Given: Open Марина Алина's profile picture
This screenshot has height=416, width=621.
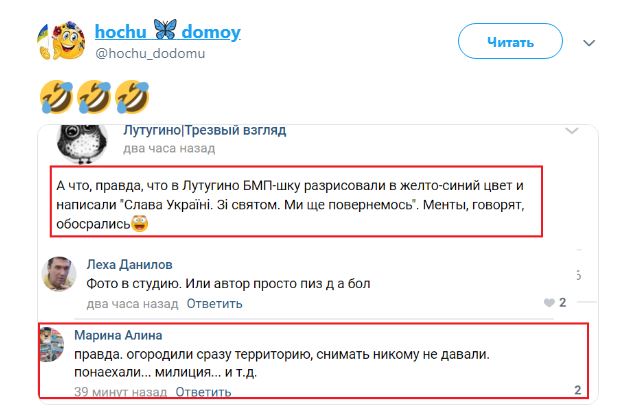Looking at the screenshot, I should [51, 345].
